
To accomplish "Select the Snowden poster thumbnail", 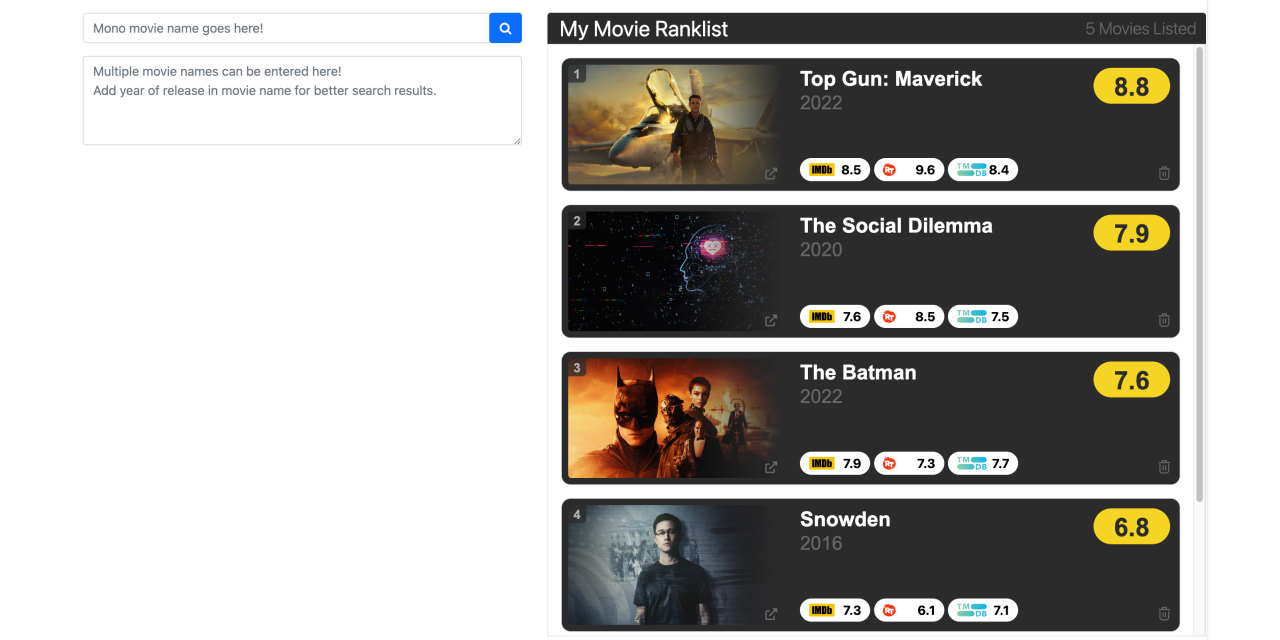I will pos(674,565).
